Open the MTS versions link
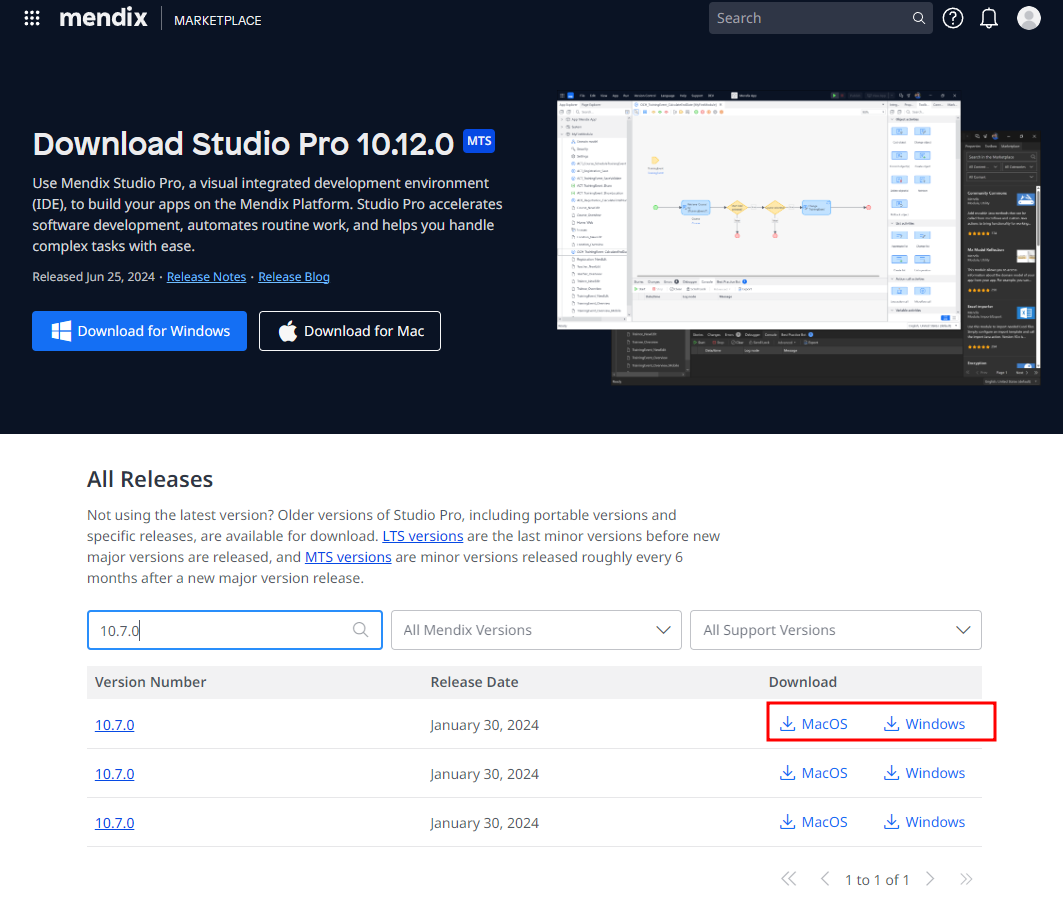The width and height of the screenshot is (1063, 922). [x=348, y=557]
